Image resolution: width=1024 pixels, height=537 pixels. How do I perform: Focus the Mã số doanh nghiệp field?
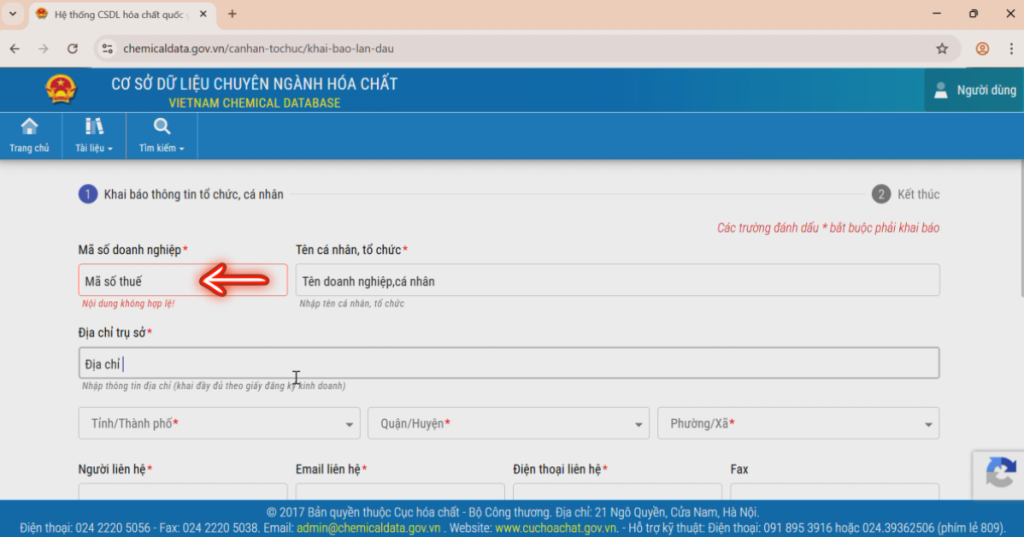[x=183, y=280]
